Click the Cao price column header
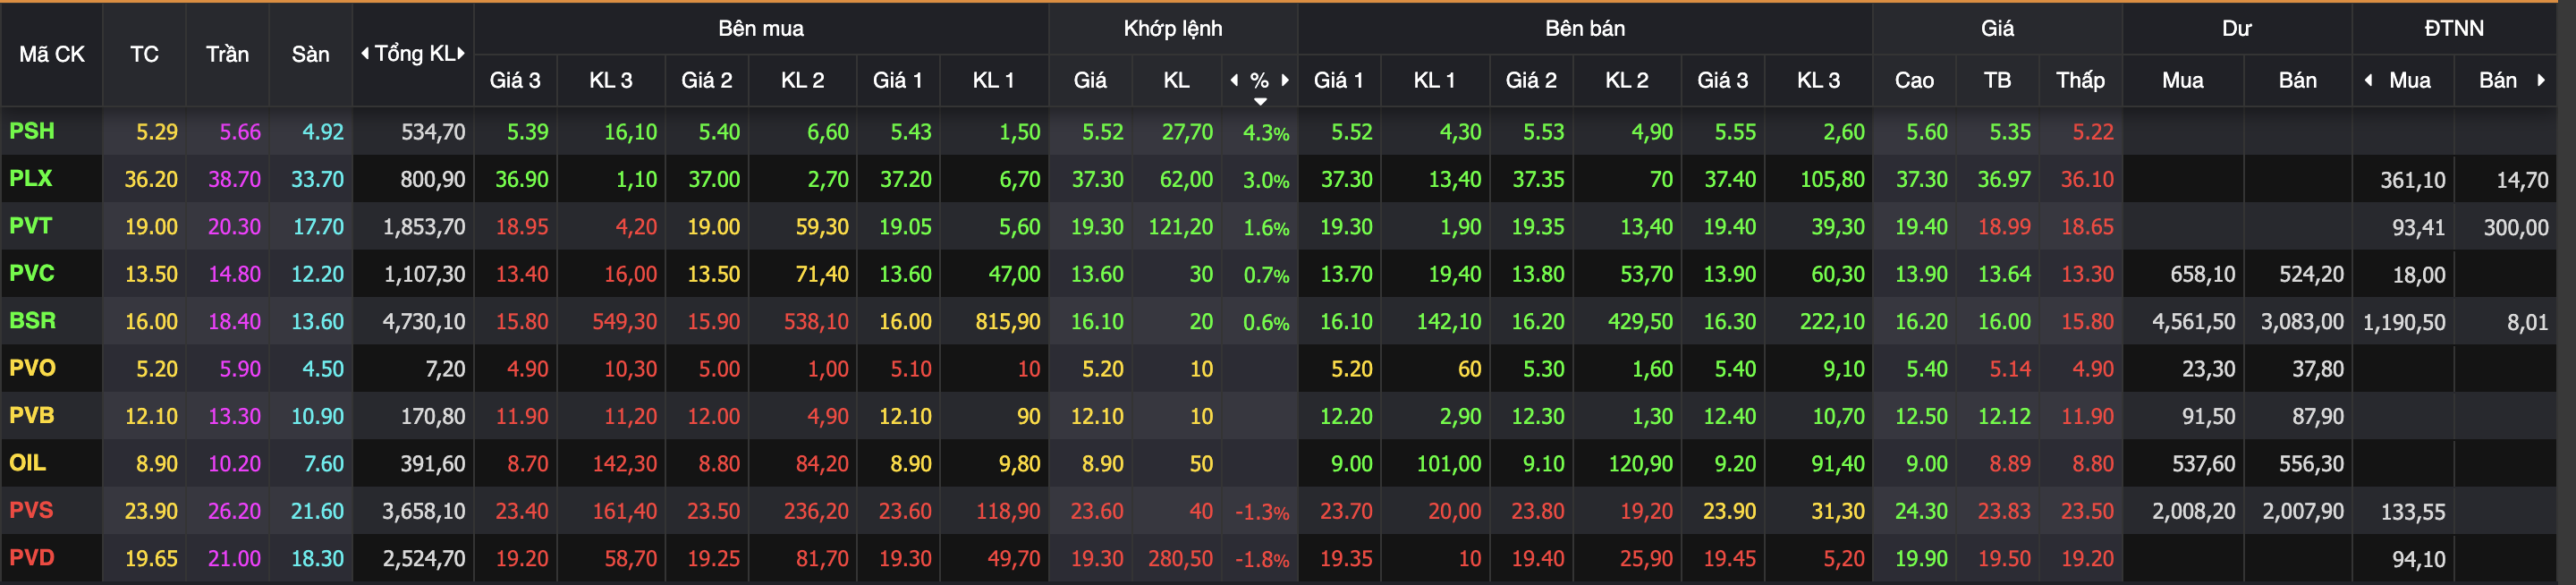 click(1914, 80)
